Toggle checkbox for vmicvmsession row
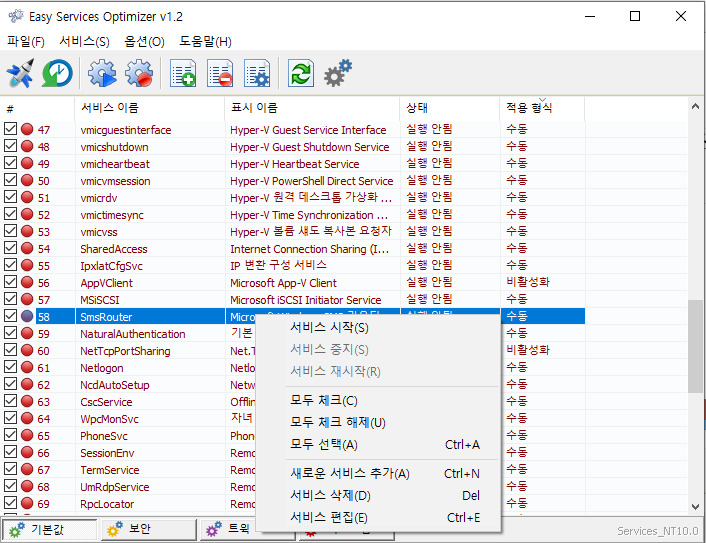The width and height of the screenshot is (706, 543). point(10,180)
